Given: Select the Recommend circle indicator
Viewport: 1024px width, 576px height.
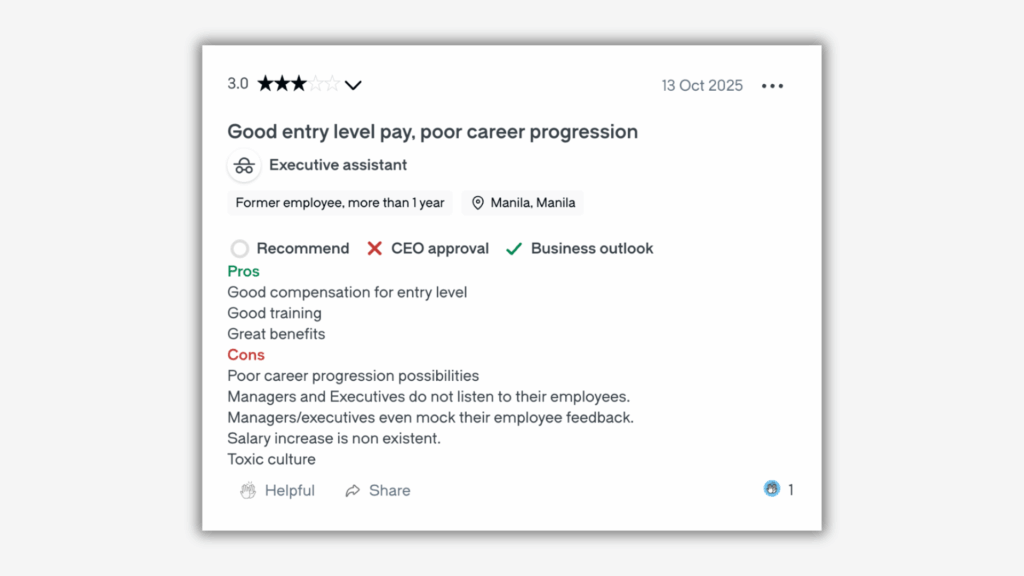Looking at the screenshot, I should (239, 248).
